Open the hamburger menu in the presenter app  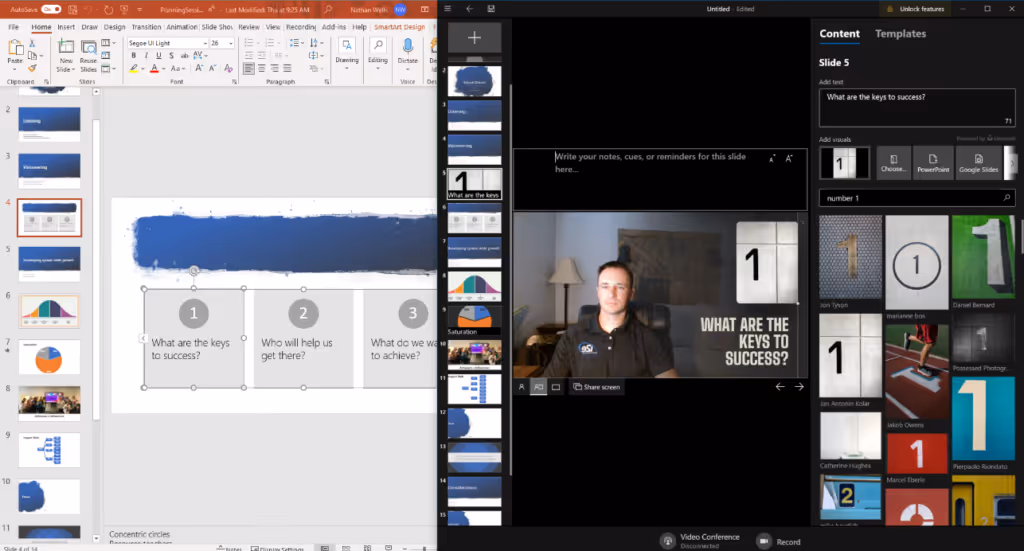(447, 8)
